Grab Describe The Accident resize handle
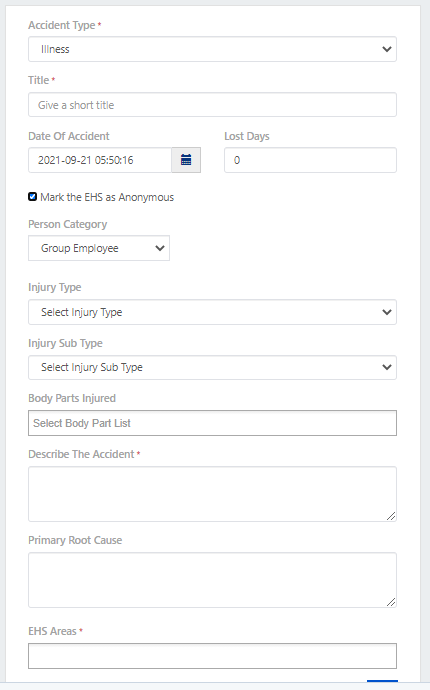This screenshot has height=690, width=430. click(x=391, y=516)
